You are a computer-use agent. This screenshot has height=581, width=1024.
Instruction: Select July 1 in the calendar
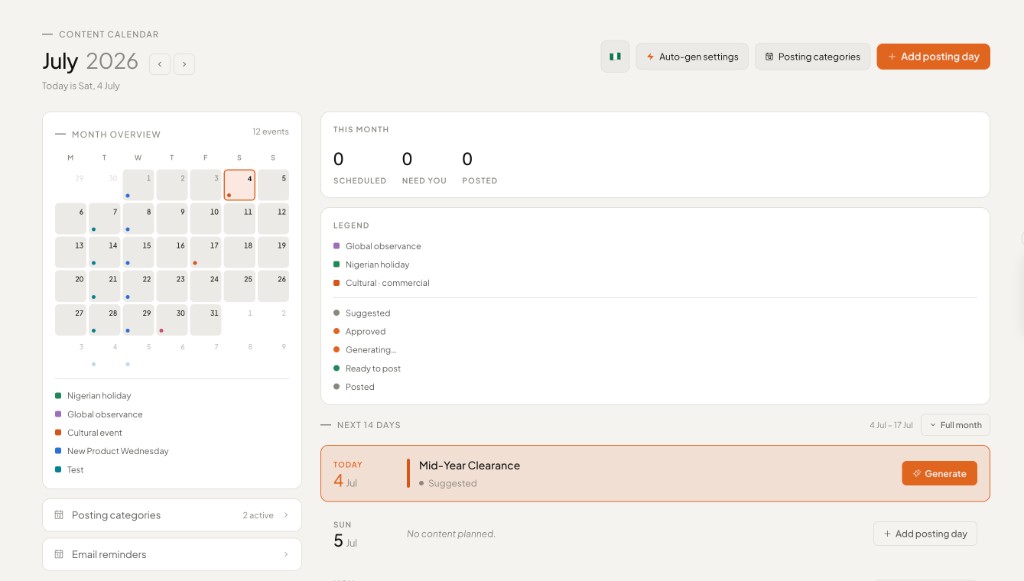pos(138,185)
